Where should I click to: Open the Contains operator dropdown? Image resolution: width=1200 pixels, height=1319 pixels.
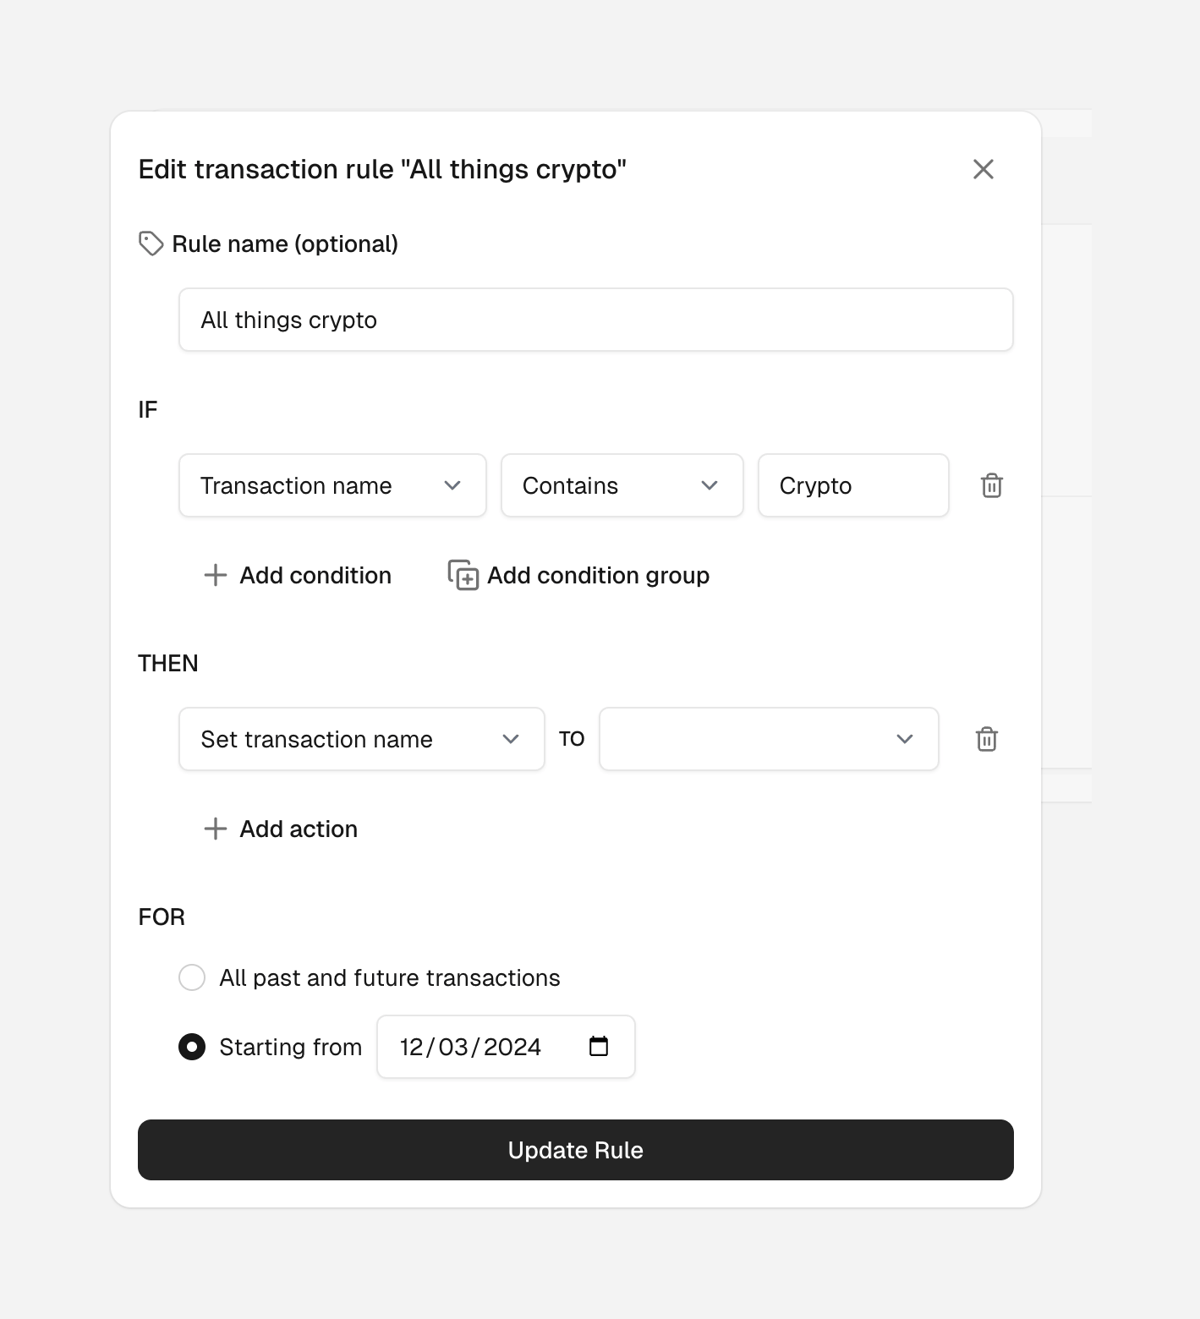click(709, 485)
